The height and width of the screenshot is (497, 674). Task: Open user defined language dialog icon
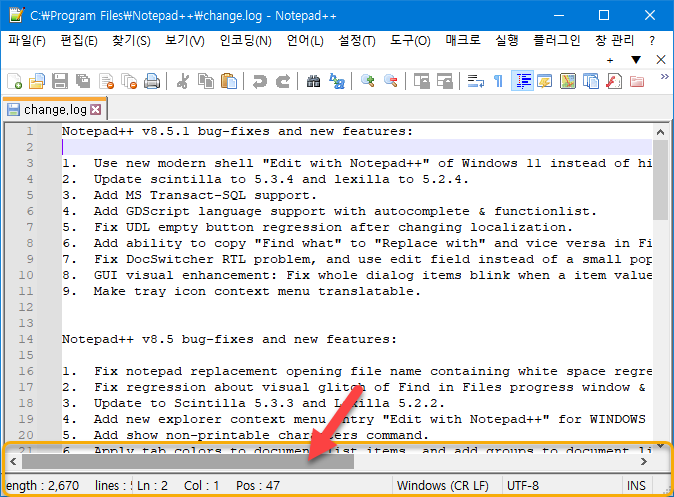[545, 81]
